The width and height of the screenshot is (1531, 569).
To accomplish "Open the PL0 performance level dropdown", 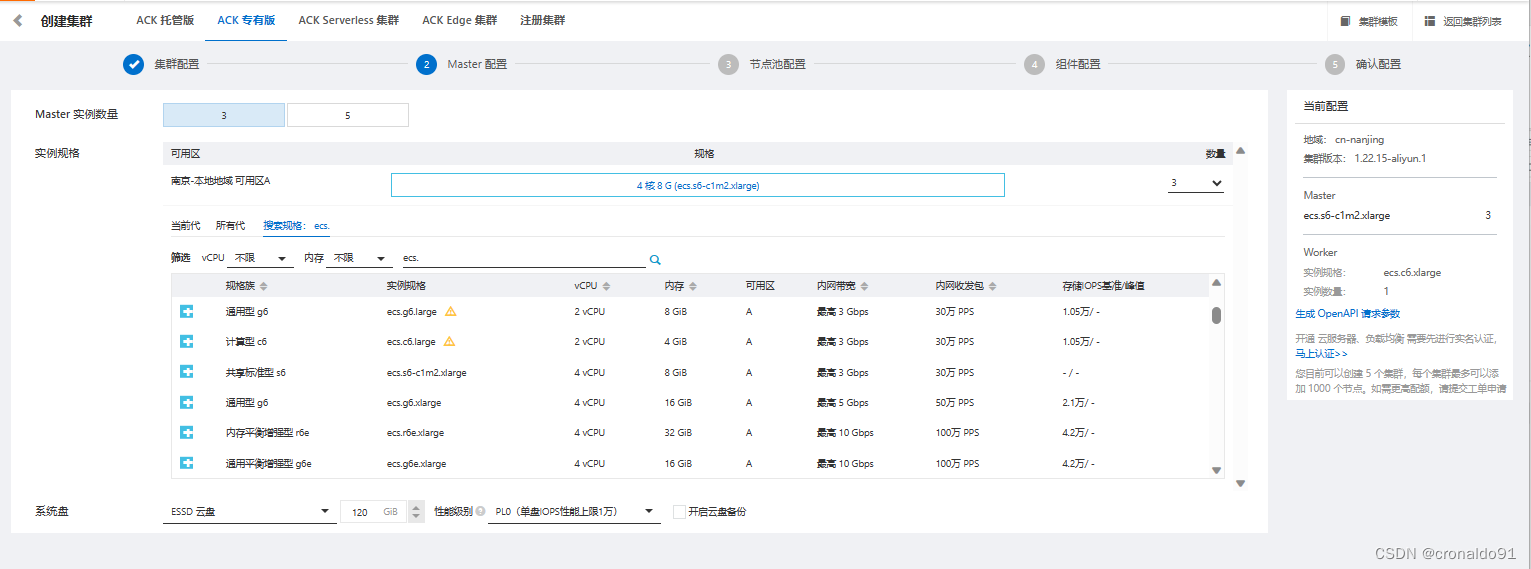I will click(574, 512).
